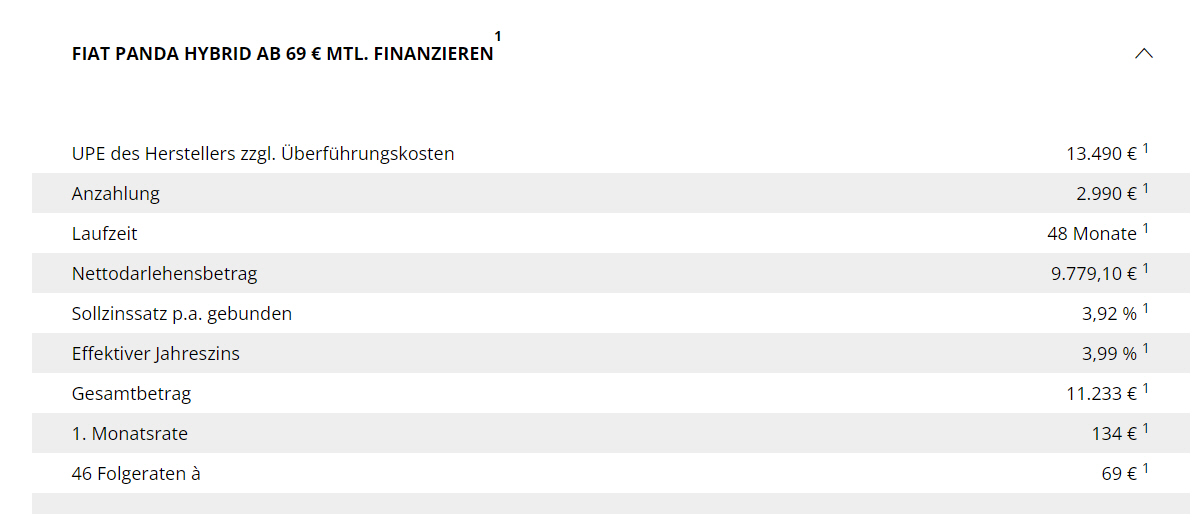Open footnote next to 3,99 % Jahreszins
Screen dimensions: 1203x530
1146,349
